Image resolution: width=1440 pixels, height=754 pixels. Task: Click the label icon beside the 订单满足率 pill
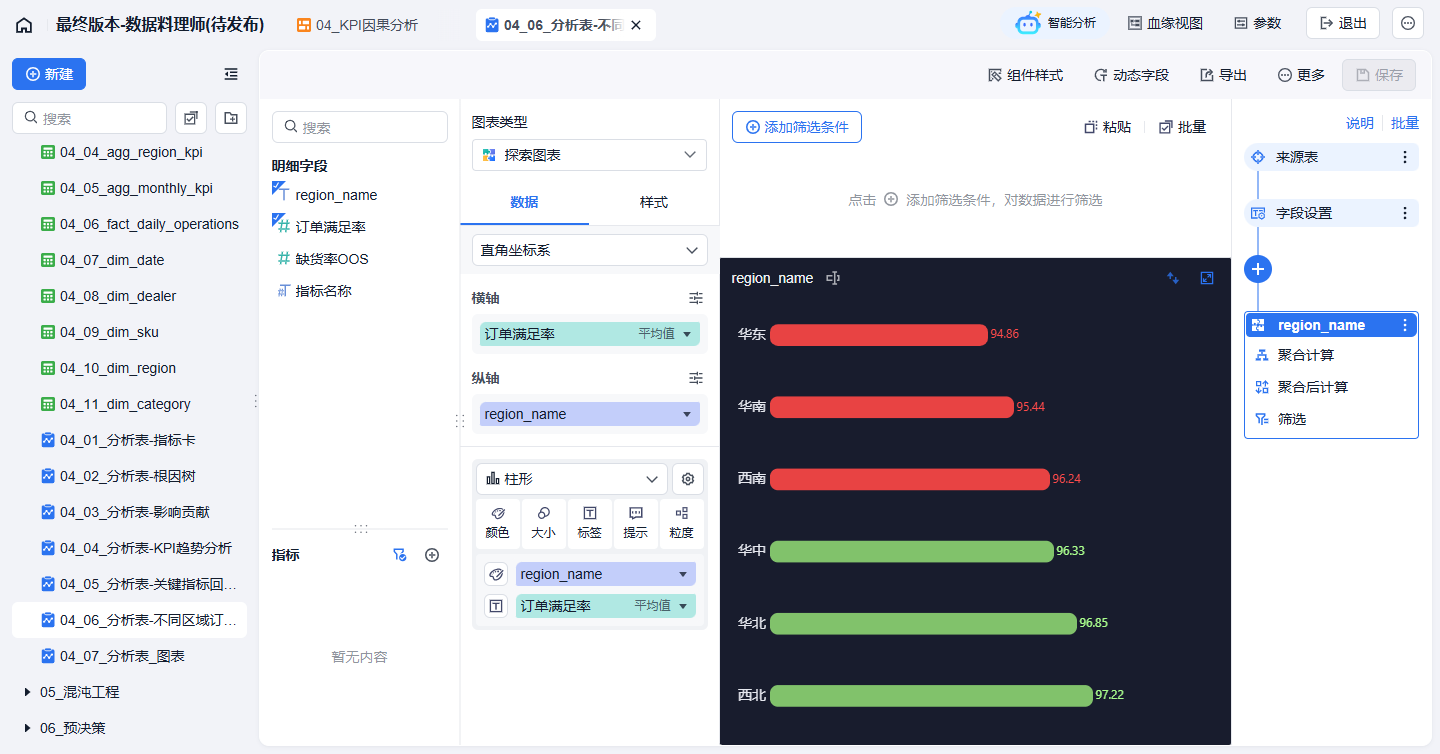click(496, 606)
